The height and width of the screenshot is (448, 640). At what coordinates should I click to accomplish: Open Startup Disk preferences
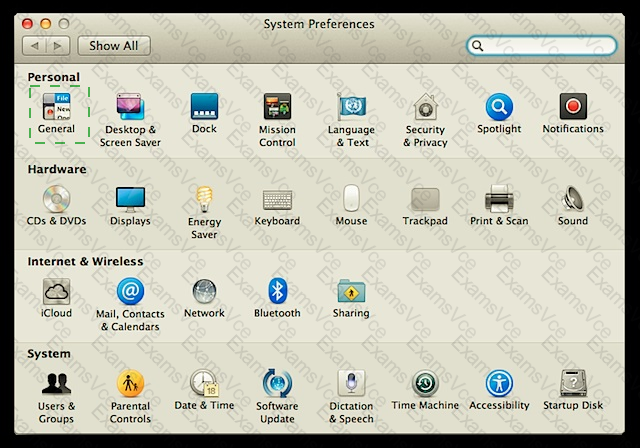[573, 384]
